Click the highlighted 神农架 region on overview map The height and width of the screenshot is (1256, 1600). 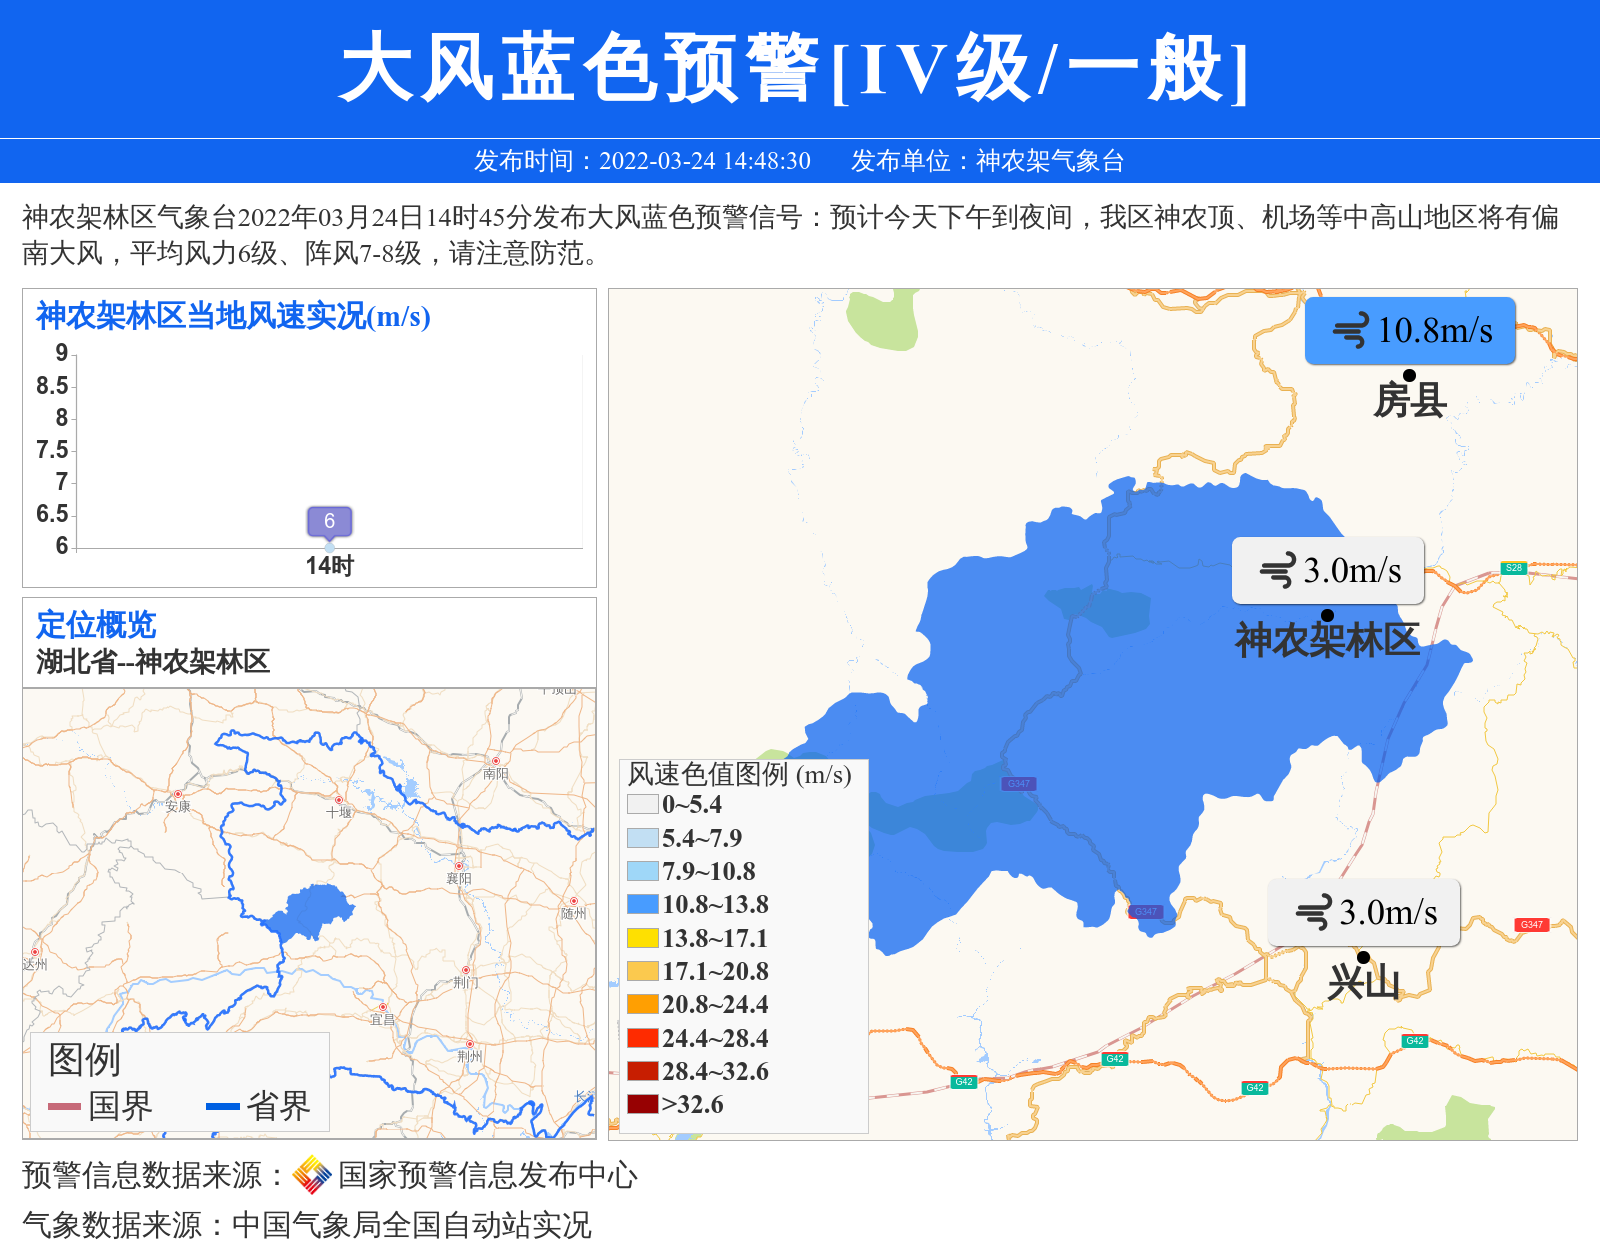pos(315,910)
